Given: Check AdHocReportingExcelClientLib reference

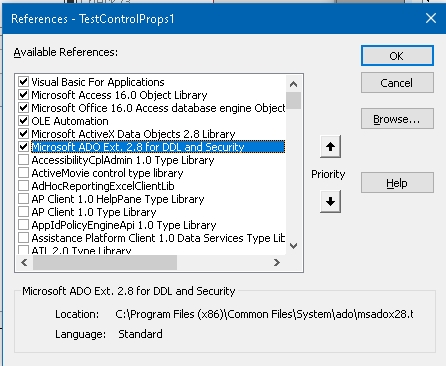Looking at the screenshot, I should tap(23, 186).
